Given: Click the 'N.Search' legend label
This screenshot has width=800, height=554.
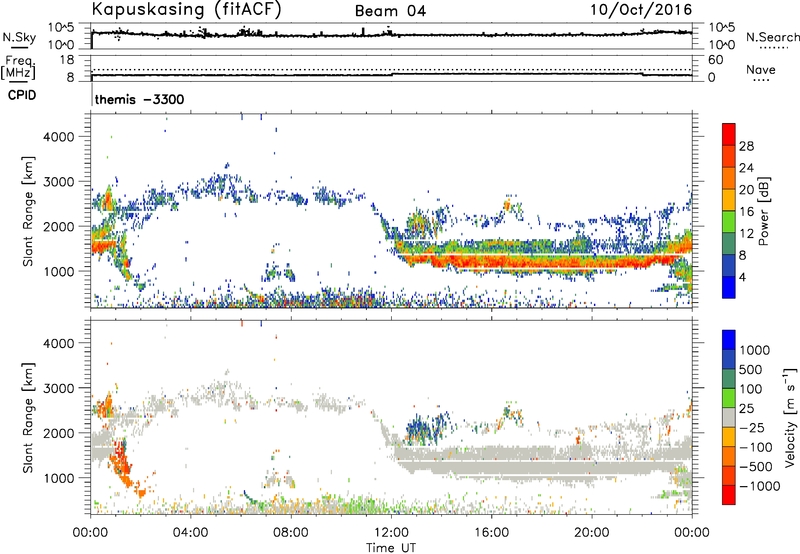Looking at the screenshot, I should 772,37.
